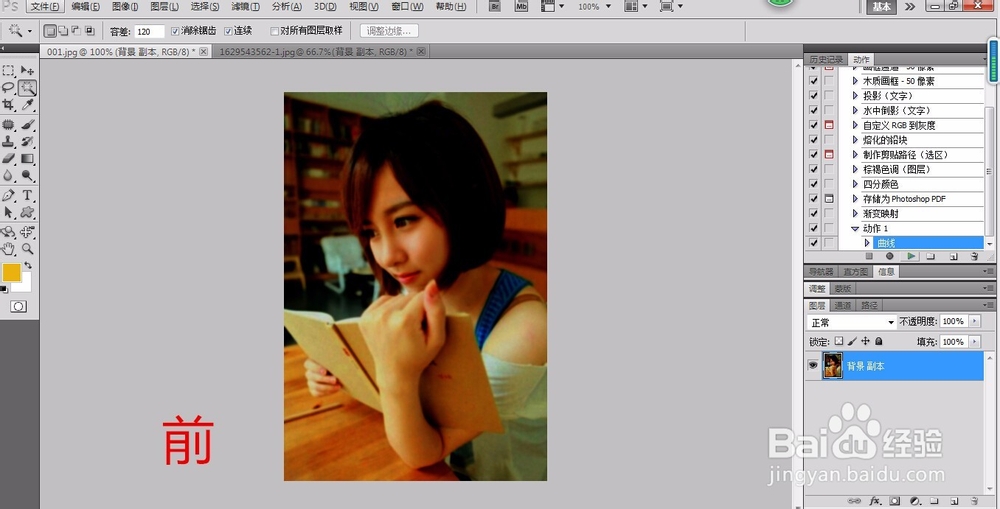
Task: Create new fill or adjustment layer
Action: (915, 501)
